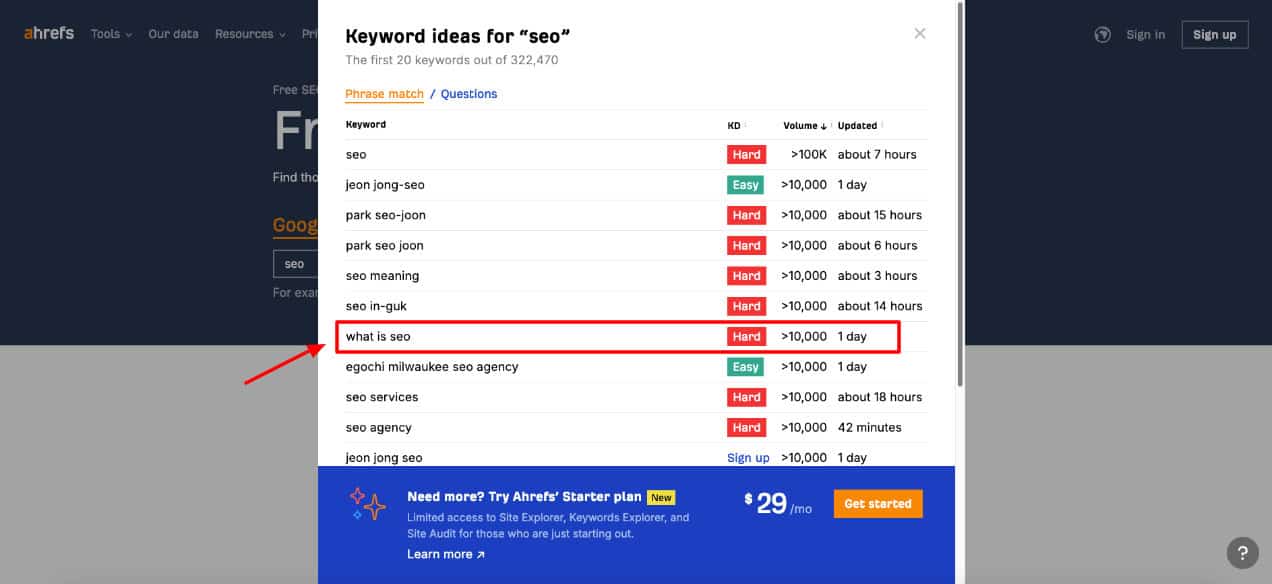Click Sign up link in 'jeon jong seo' row
This screenshot has height=584, width=1272.
coord(748,458)
